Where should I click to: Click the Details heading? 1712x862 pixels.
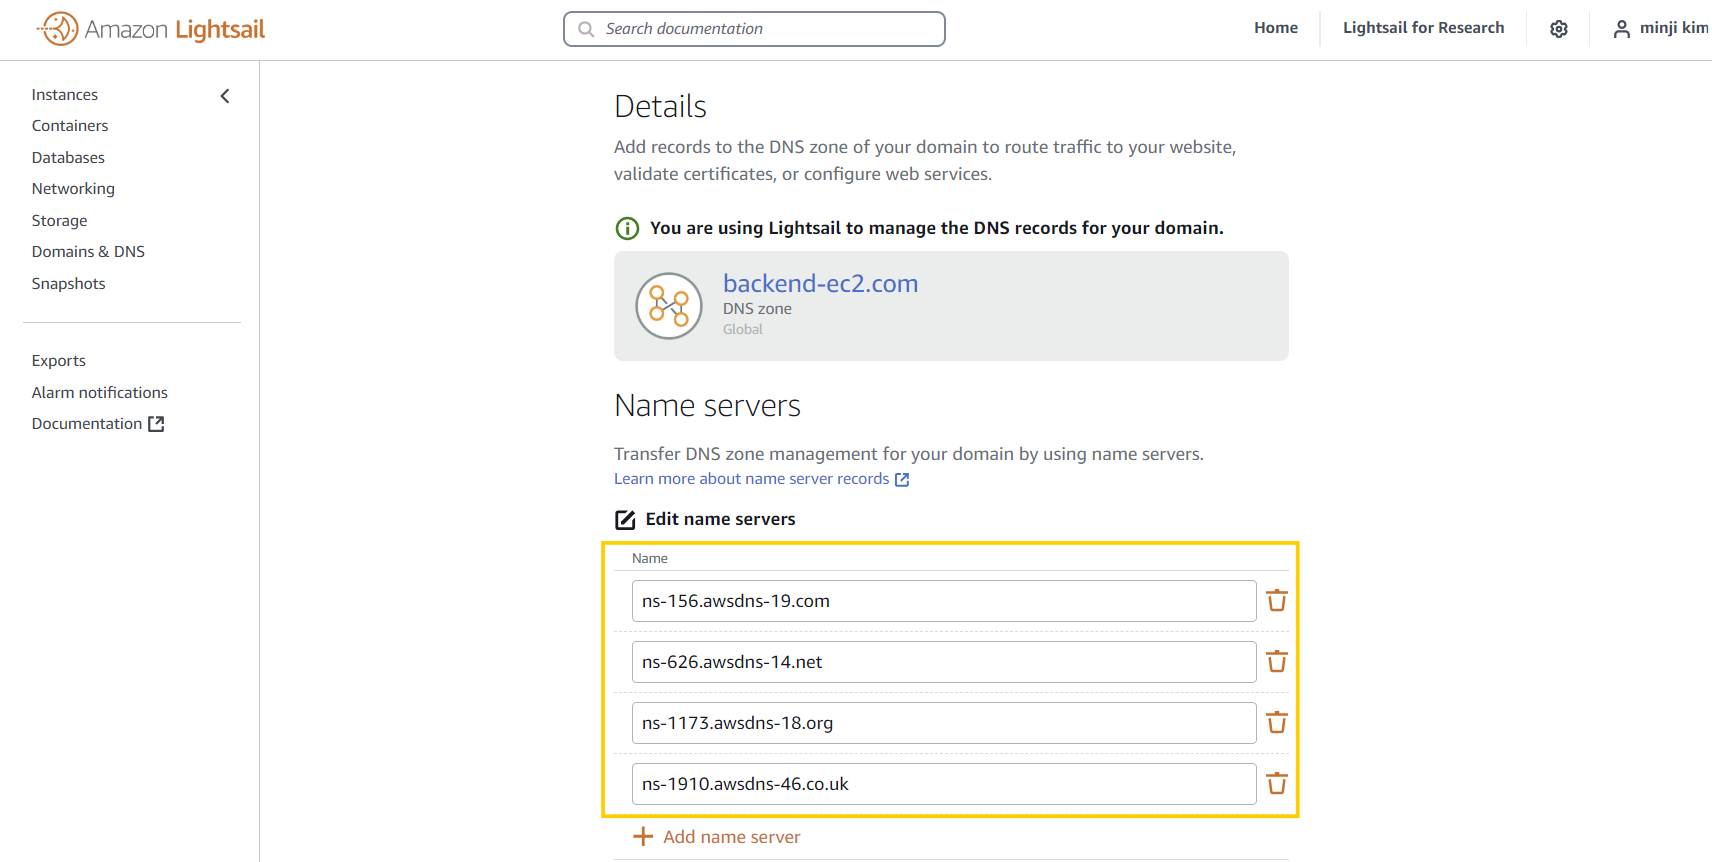tap(660, 107)
